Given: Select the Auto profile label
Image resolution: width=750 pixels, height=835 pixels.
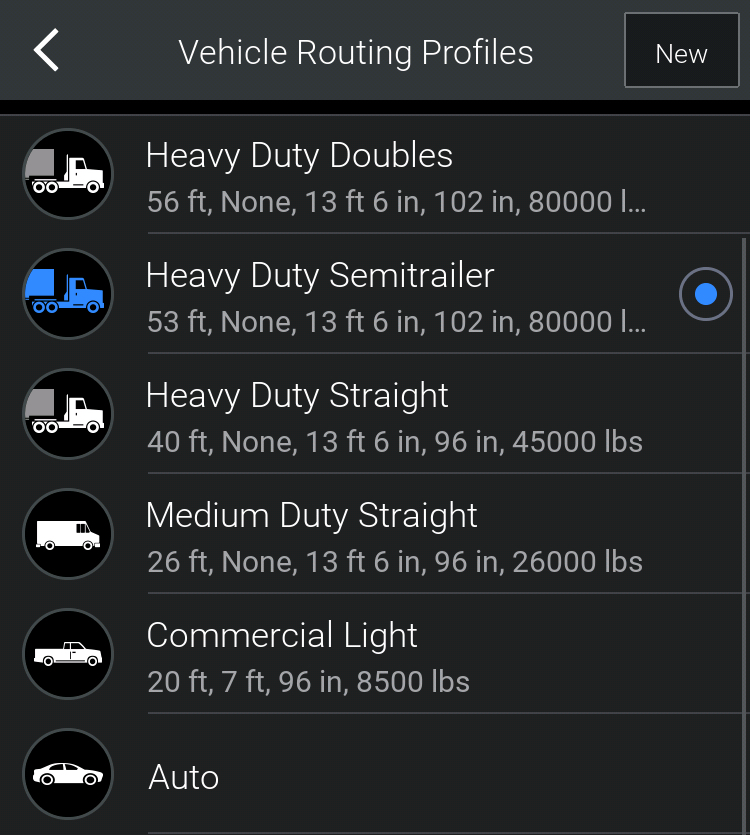Looking at the screenshot, I should (x=184, y=777).
